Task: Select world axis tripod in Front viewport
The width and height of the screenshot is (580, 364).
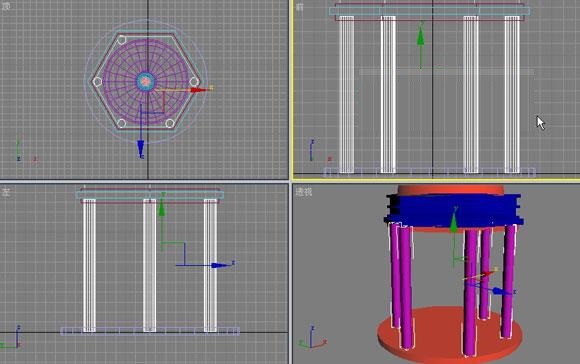Action: point(319,151)
